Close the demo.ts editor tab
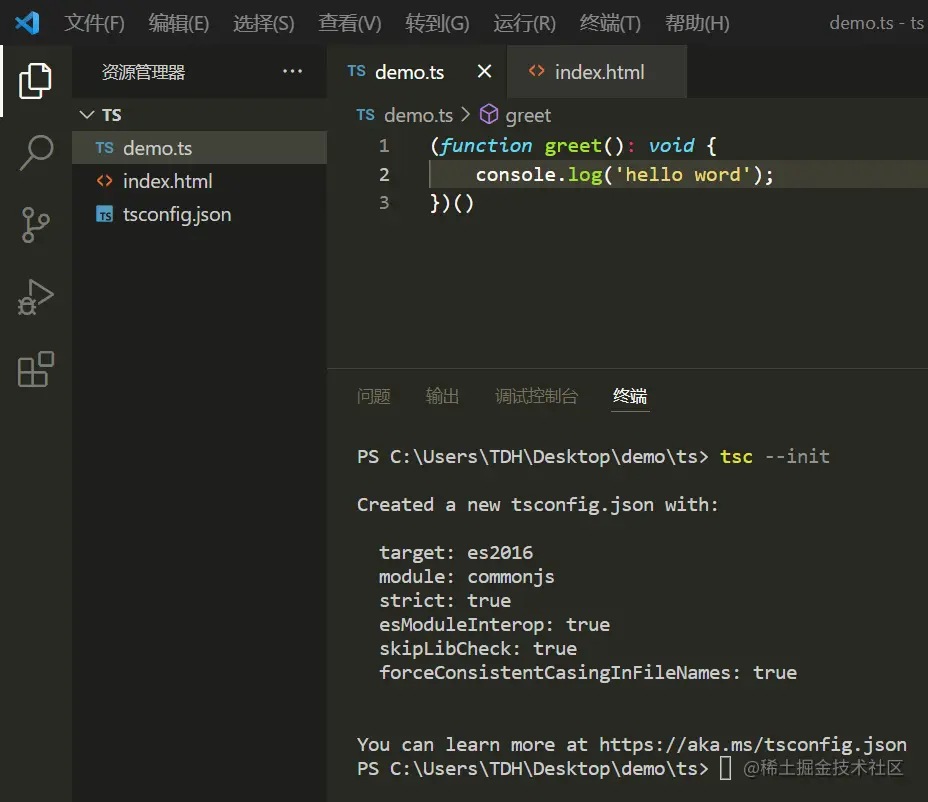This screenshot has height=802, width=928. click(484, 72)
